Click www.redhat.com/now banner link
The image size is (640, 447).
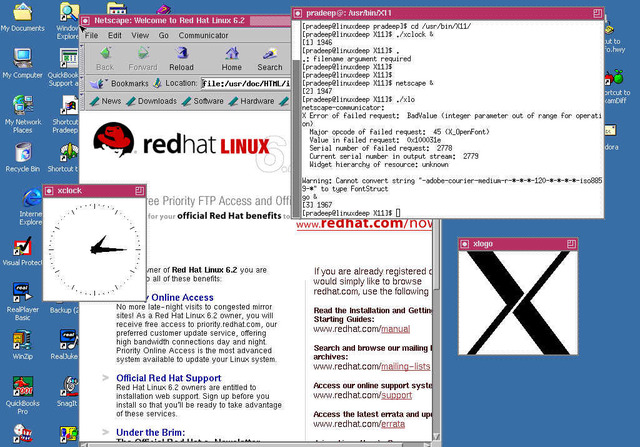(364, 224)
